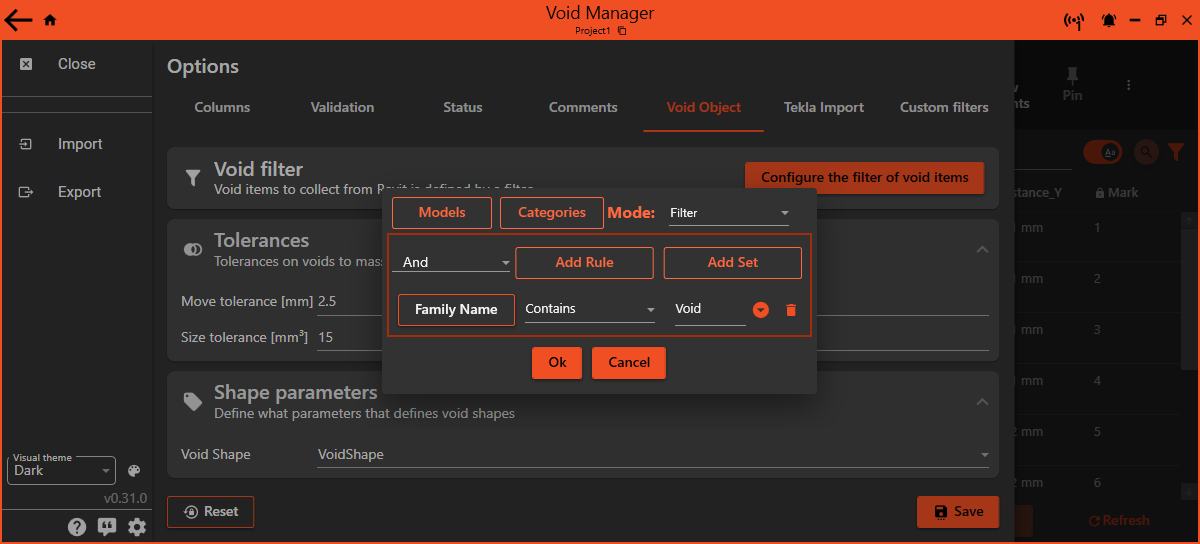Delete the Family Name rule
This screenshot has width=1200, height=544.
point(791,310)
